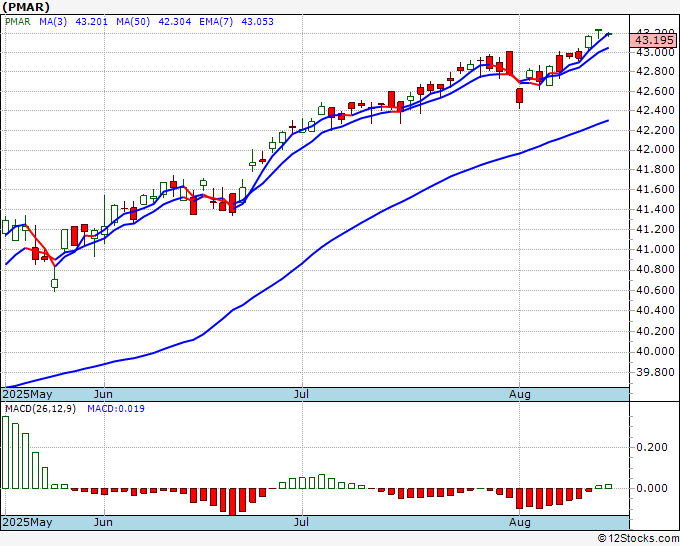
Task: Click Jun on the MACD panel axis
Action: 103,522
